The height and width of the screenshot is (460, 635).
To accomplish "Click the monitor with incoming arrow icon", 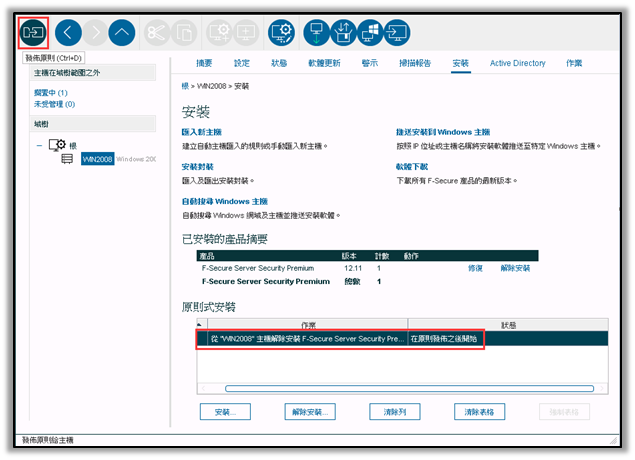I will pyautogui.click(x=397, y=32).
